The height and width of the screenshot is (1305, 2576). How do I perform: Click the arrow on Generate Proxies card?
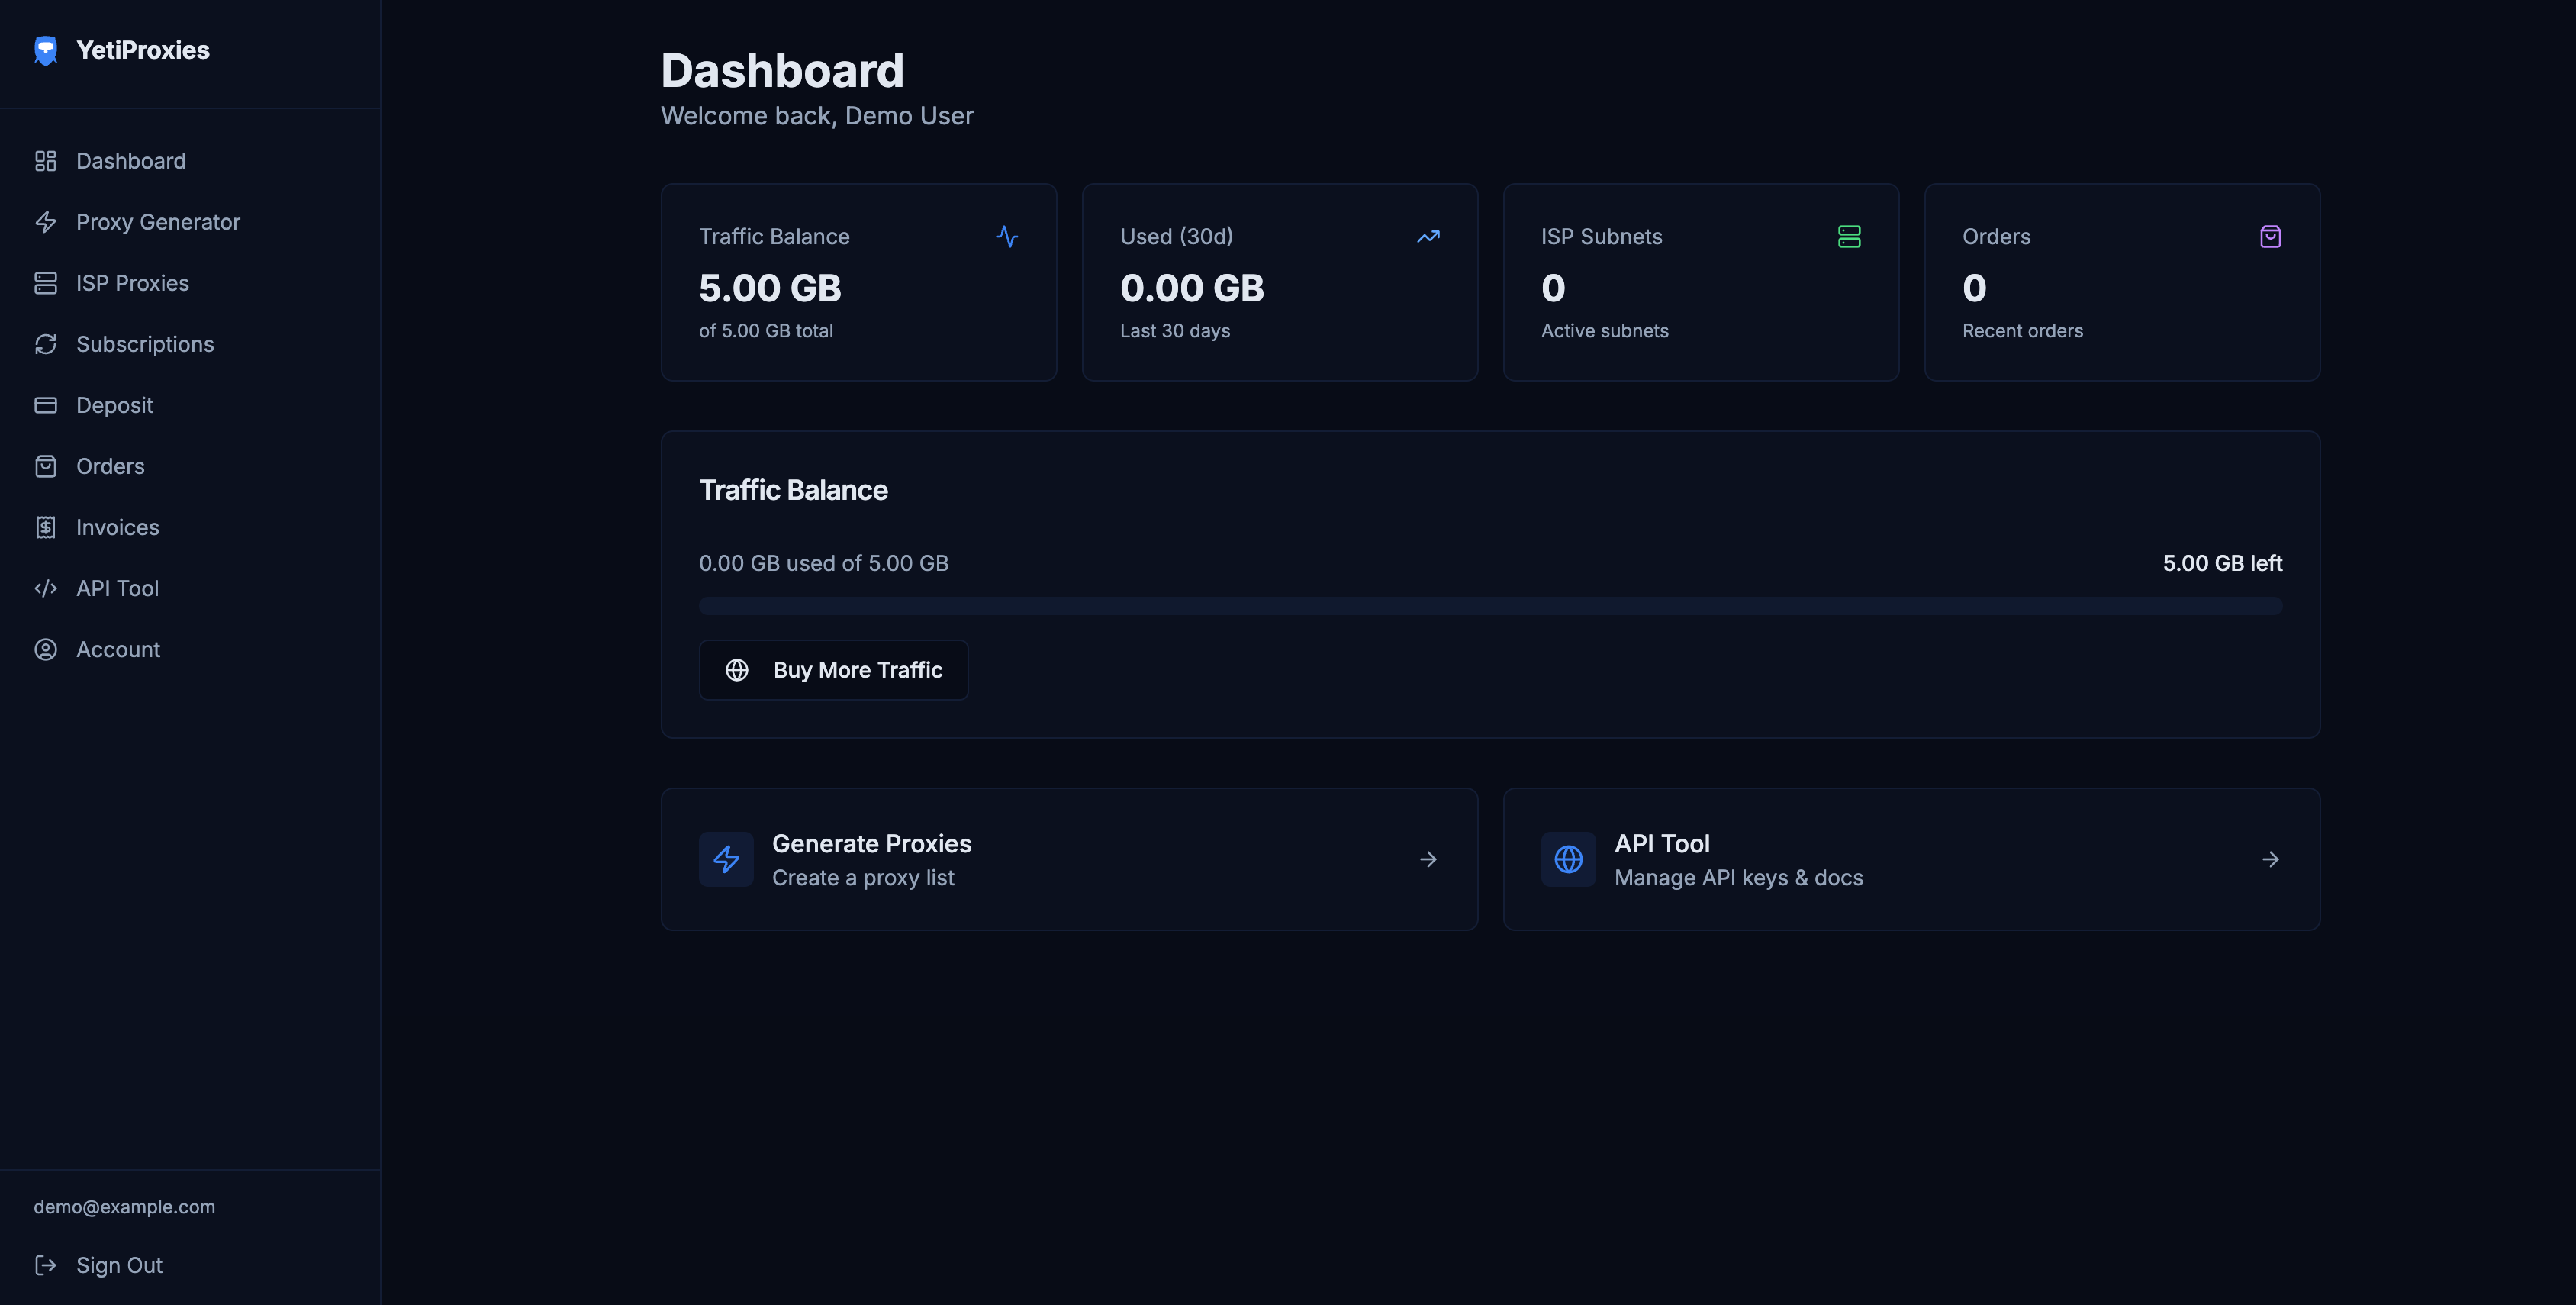(x=1428, y=859)
